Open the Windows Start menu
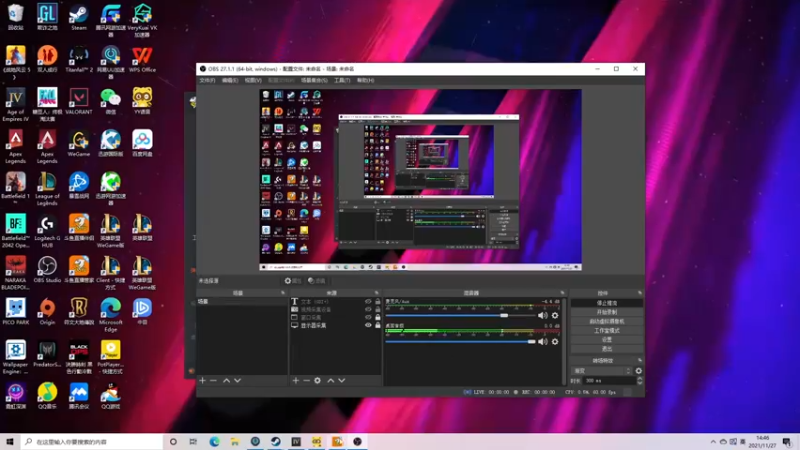 (x=9, y=442)
